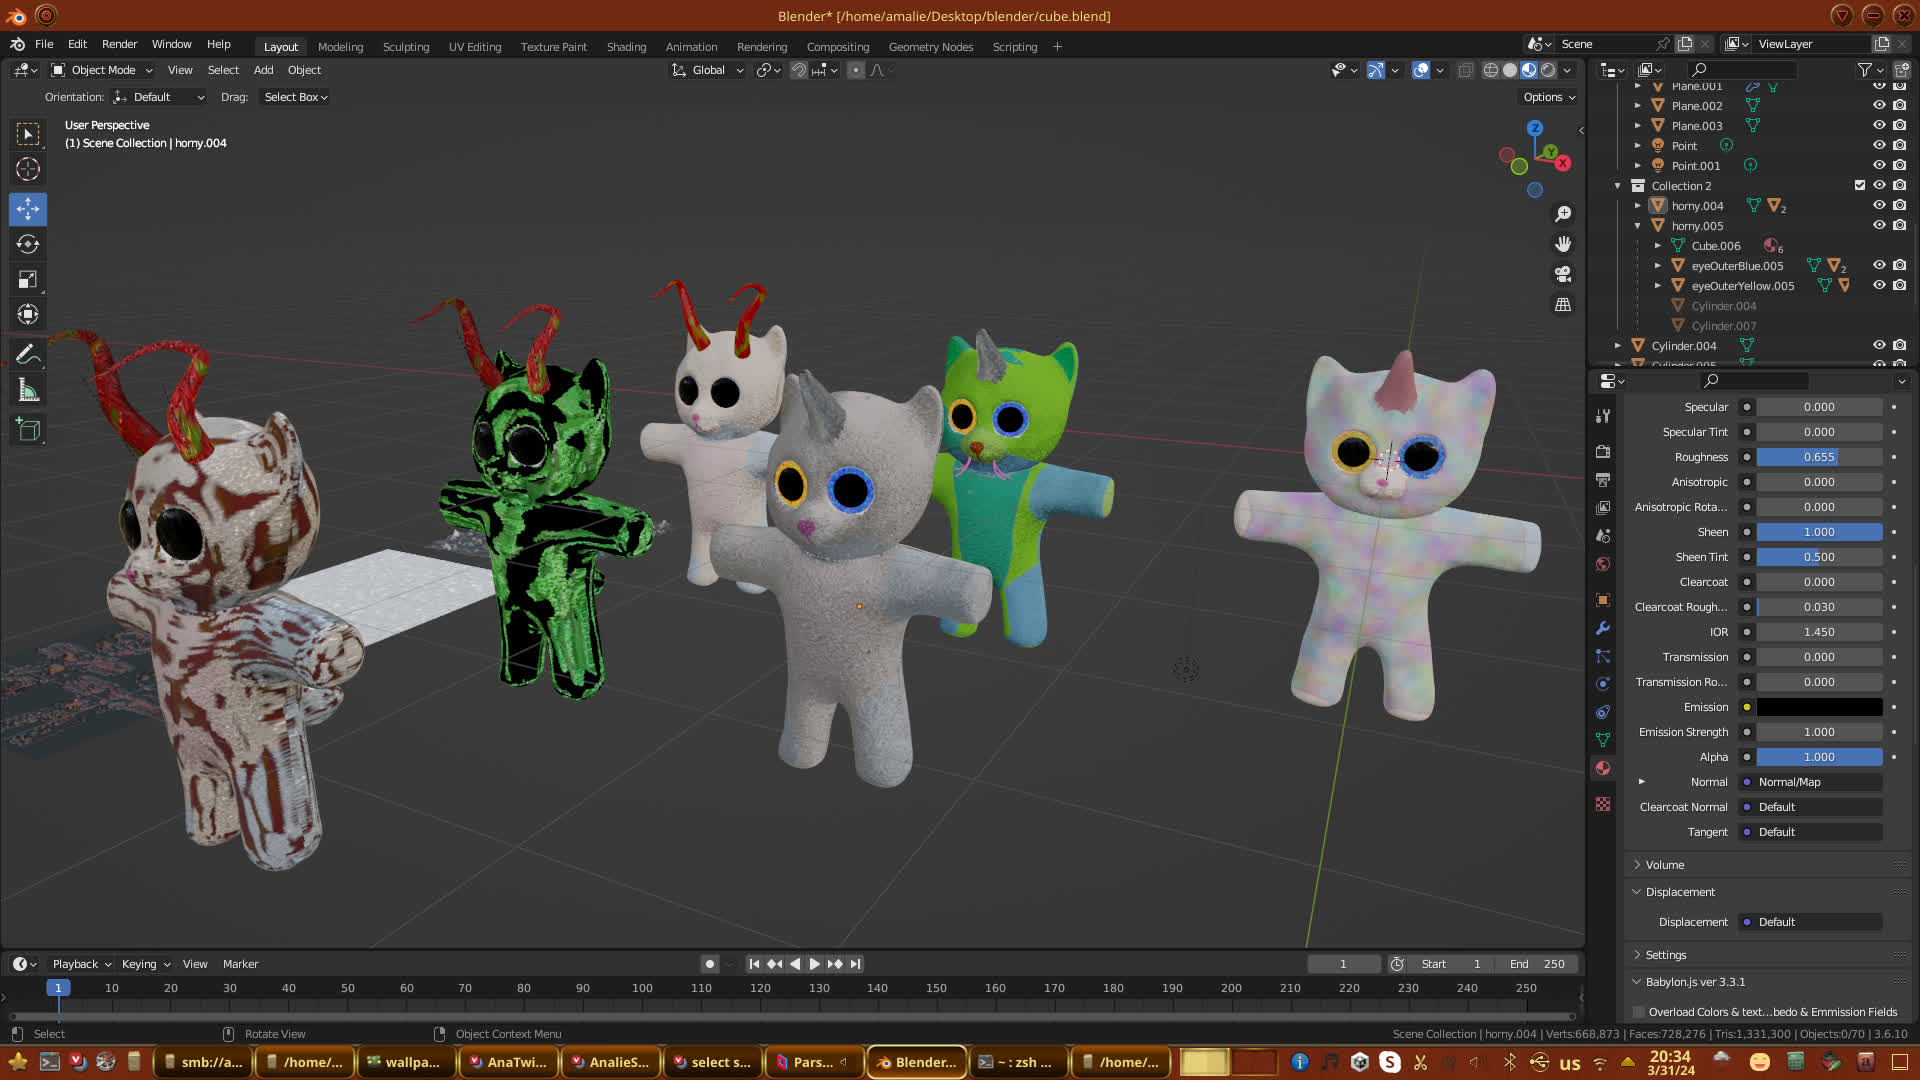Activate the Annotate pencil tool
Image resolution: width=1920 pixels, height=1080 pixels.
[28, 355]
